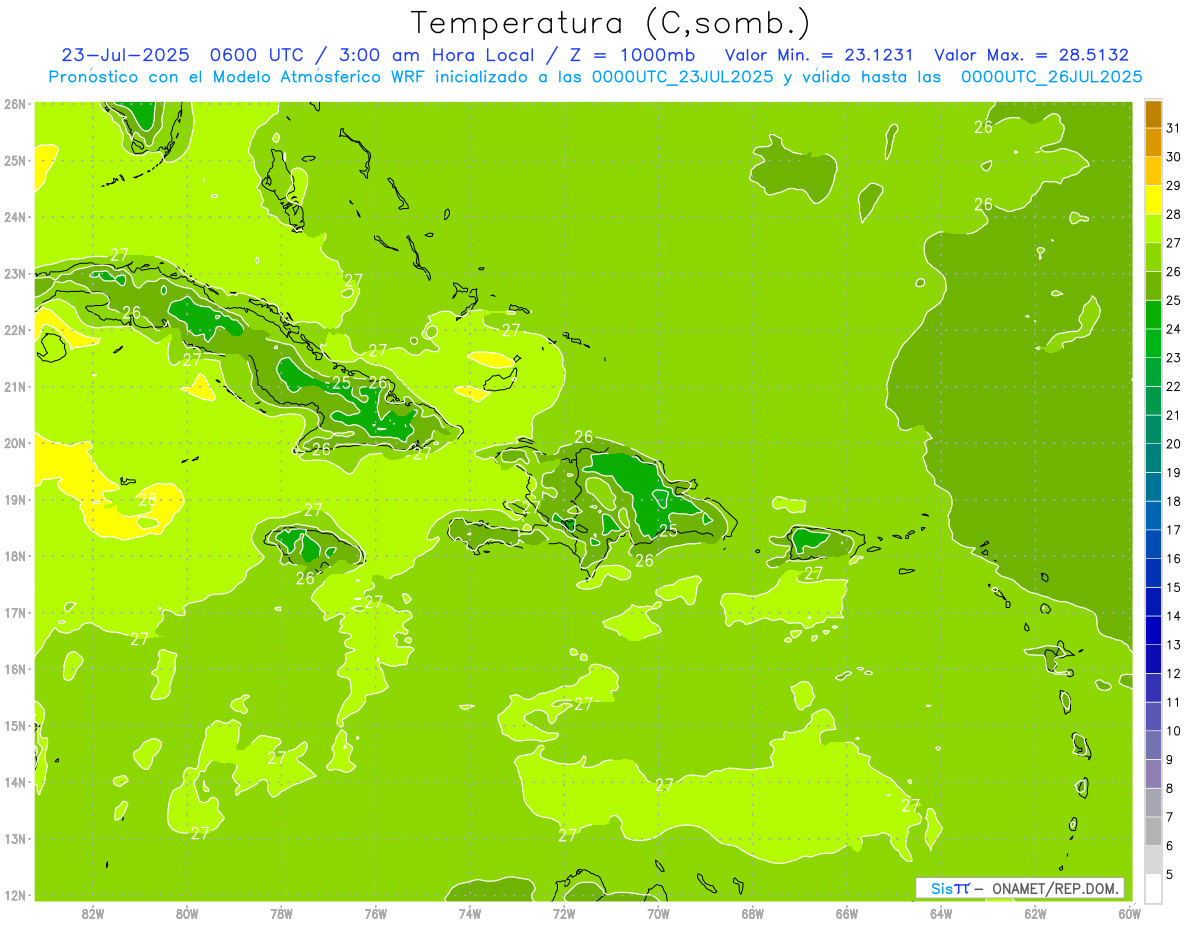1200x927 pixels.
Task: Click legend value '24' on the color scale
Action: click(1174, 329)
